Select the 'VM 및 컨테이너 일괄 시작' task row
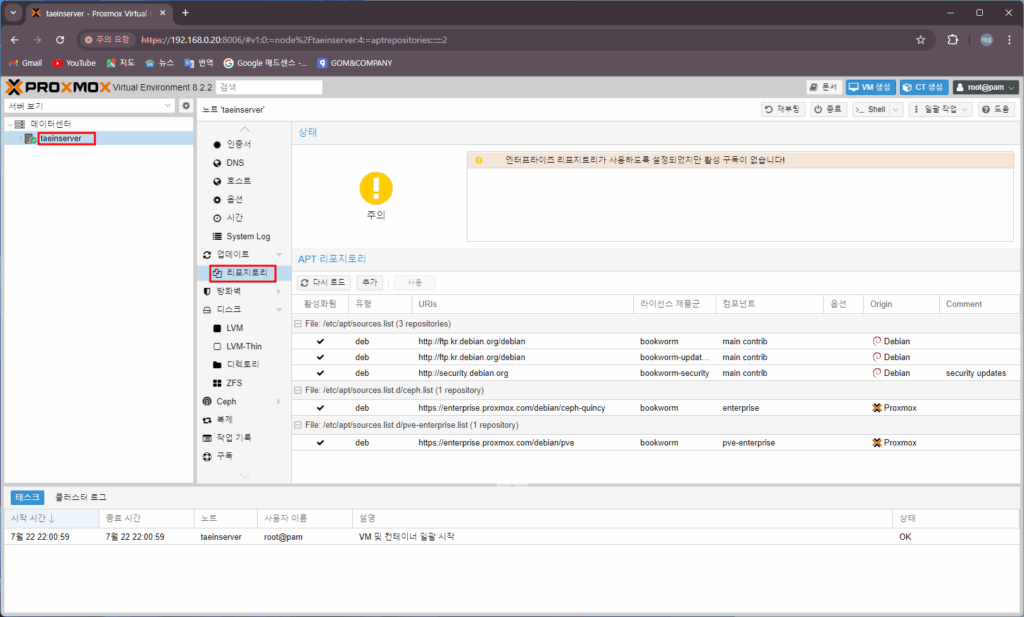1024x617 pixels. point(511,537)
